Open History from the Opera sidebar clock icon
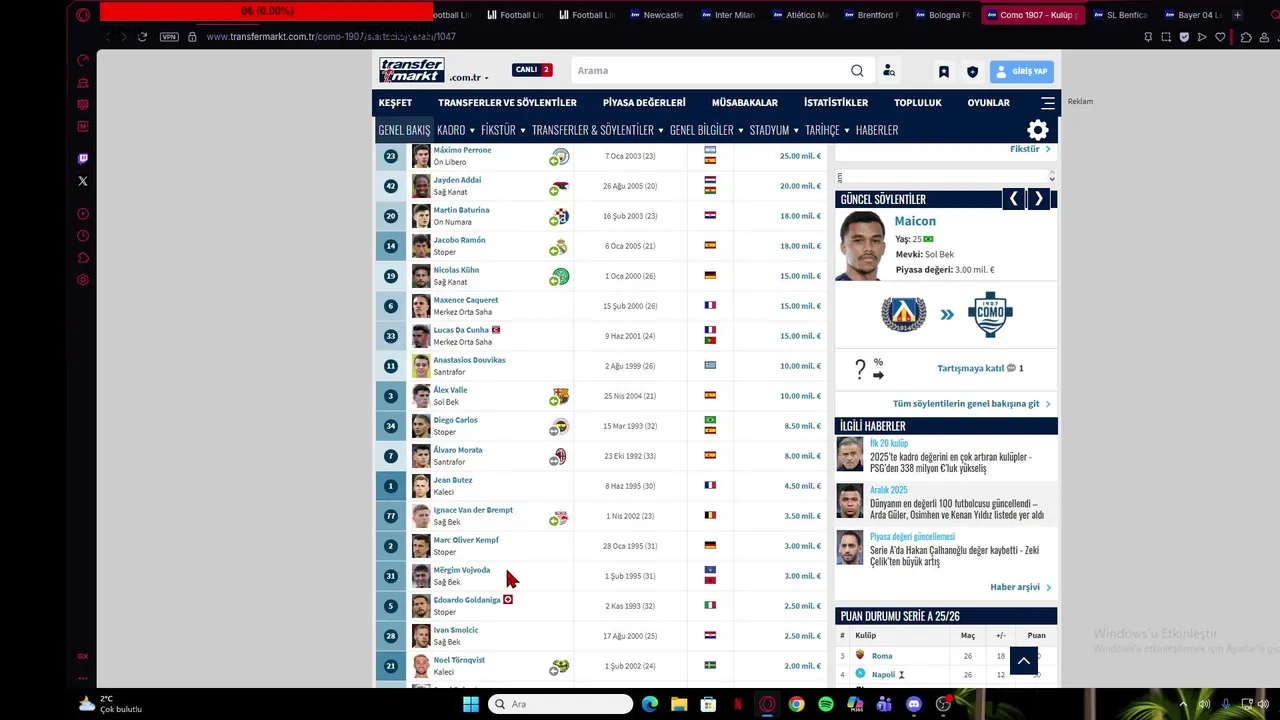The width and height of the screenshot is (1280, 720). coord(83,236)
